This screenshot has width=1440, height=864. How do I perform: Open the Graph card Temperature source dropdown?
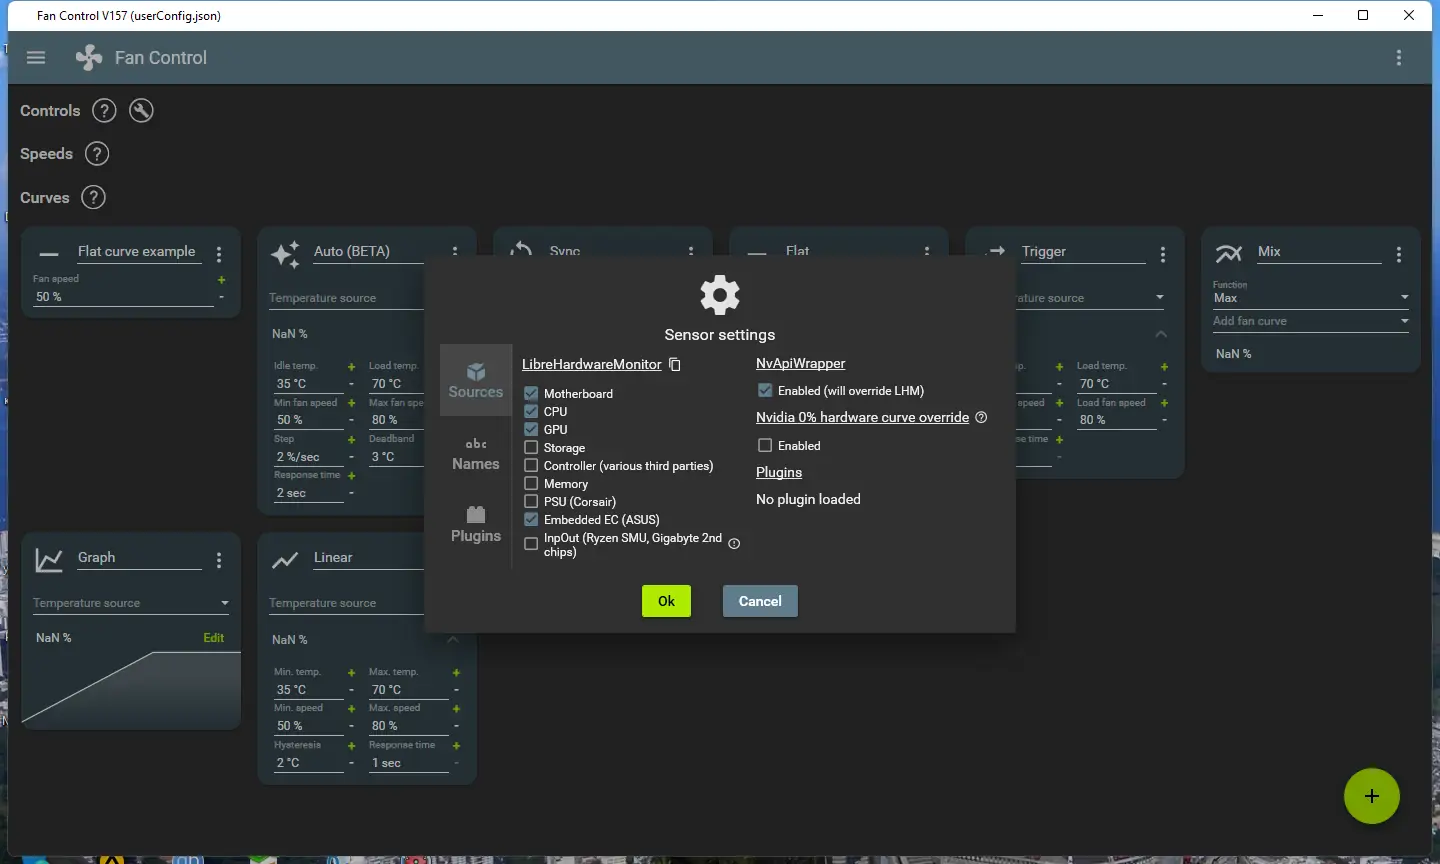pos(131,603)
